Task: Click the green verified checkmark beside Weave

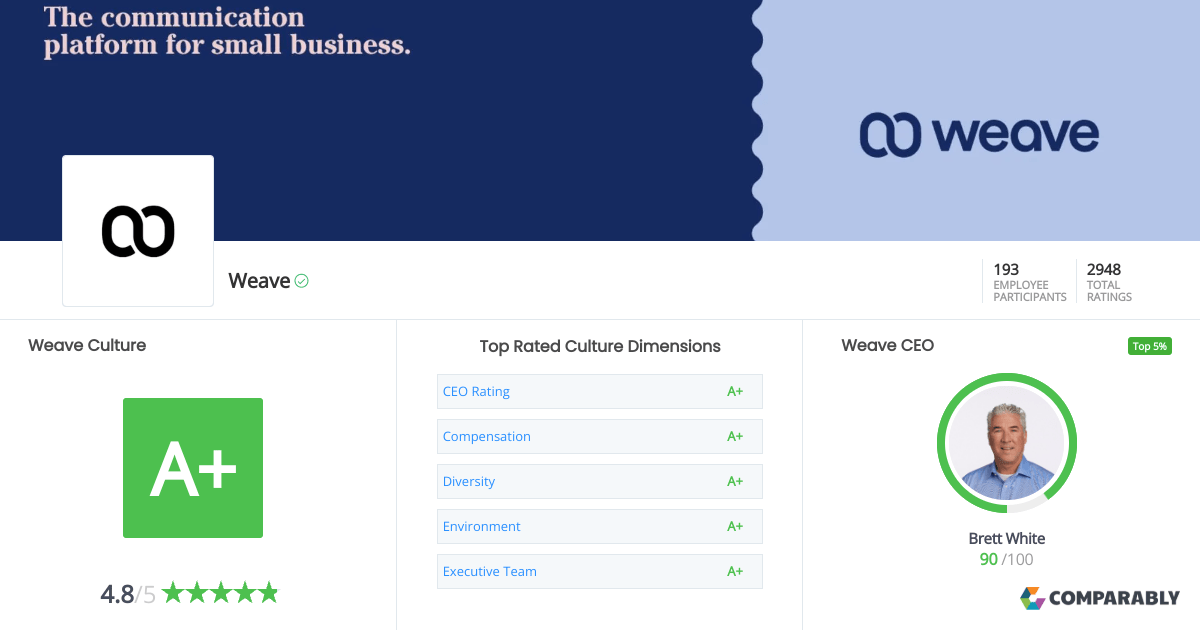Action: [301, 281]
